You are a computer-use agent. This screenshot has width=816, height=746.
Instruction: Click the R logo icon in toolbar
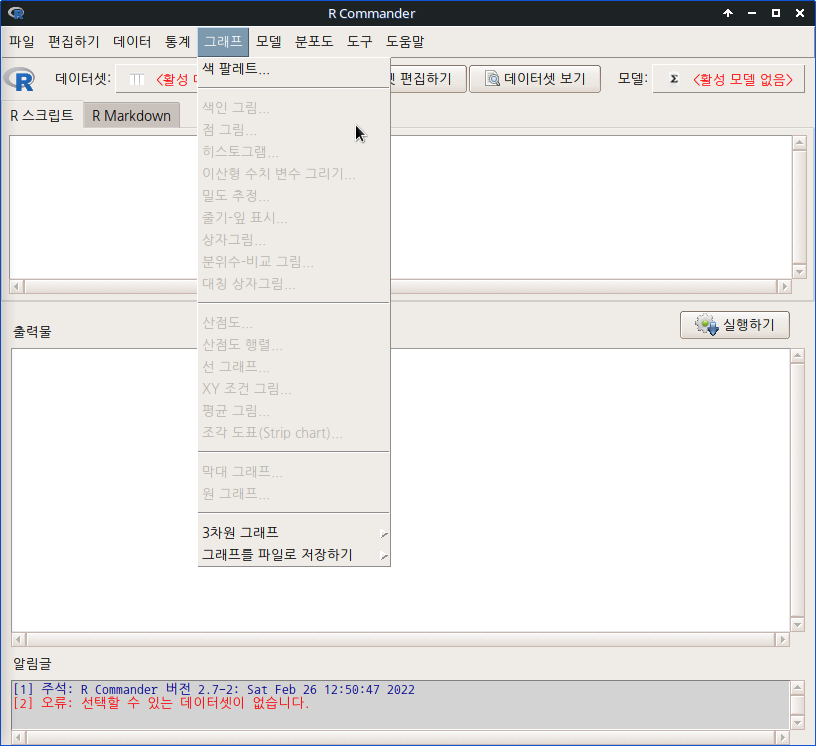pyautogui.click(x=19, y=80)
